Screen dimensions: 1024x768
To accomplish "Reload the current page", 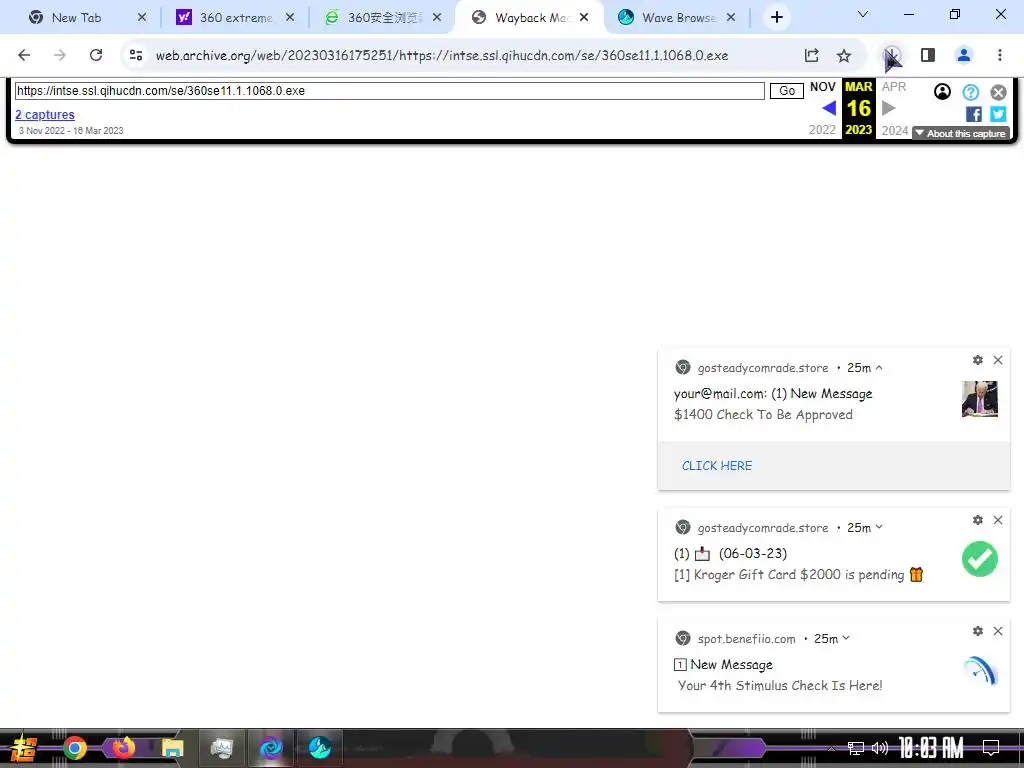I will click(x=96, y=56).
